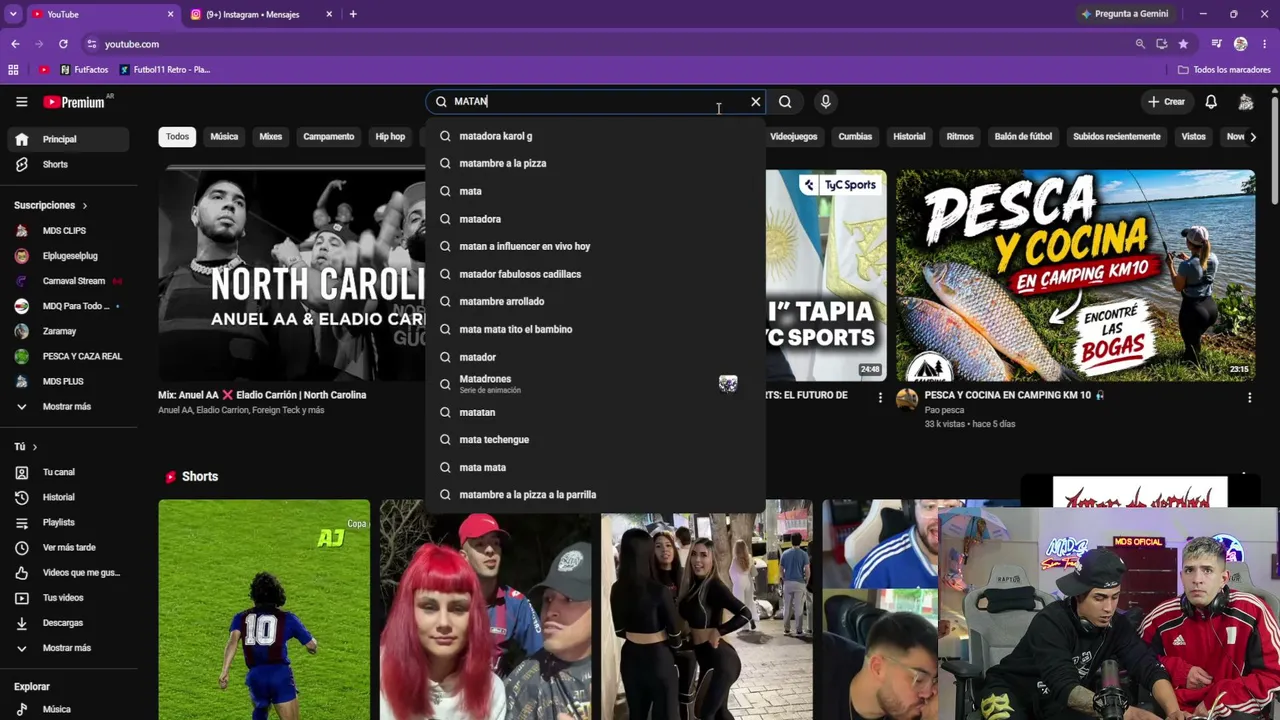Choose suggestion 'matador fabulosos cadillacs'
The width and height of the screenshot is (1280, 720).
(x=595, y=274)
